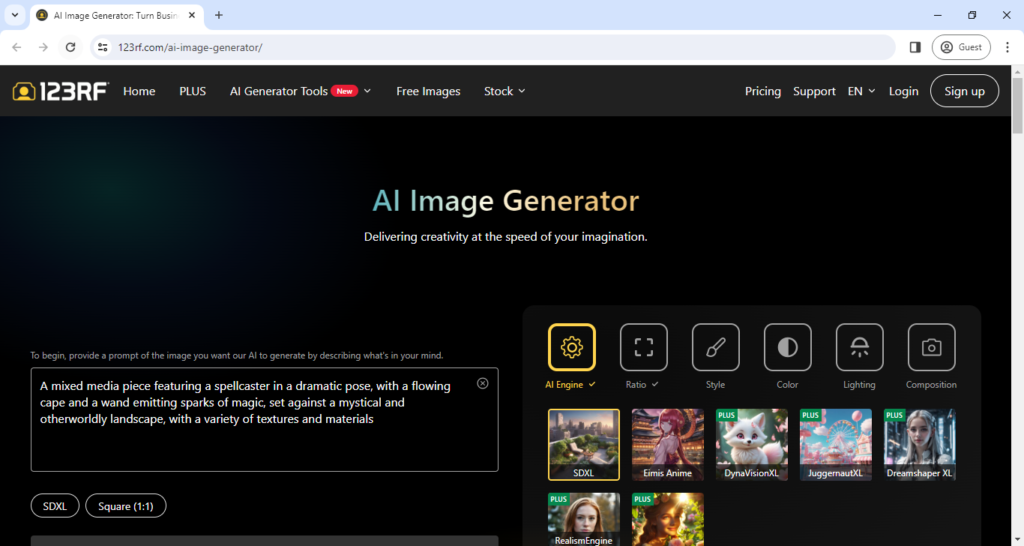1024x546 pixels.
Task: Open the Login link
Action: 903,91
